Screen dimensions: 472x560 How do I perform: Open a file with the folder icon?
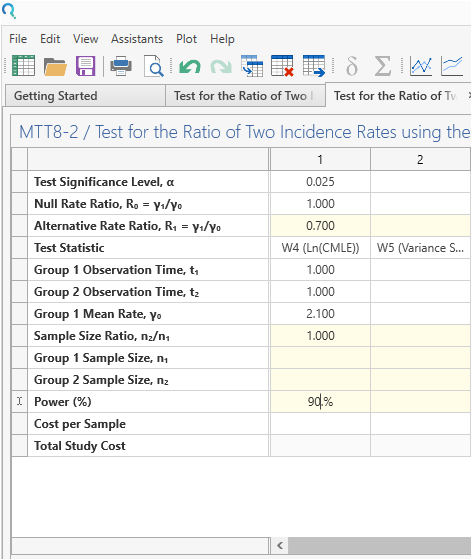tap(55, 66)
